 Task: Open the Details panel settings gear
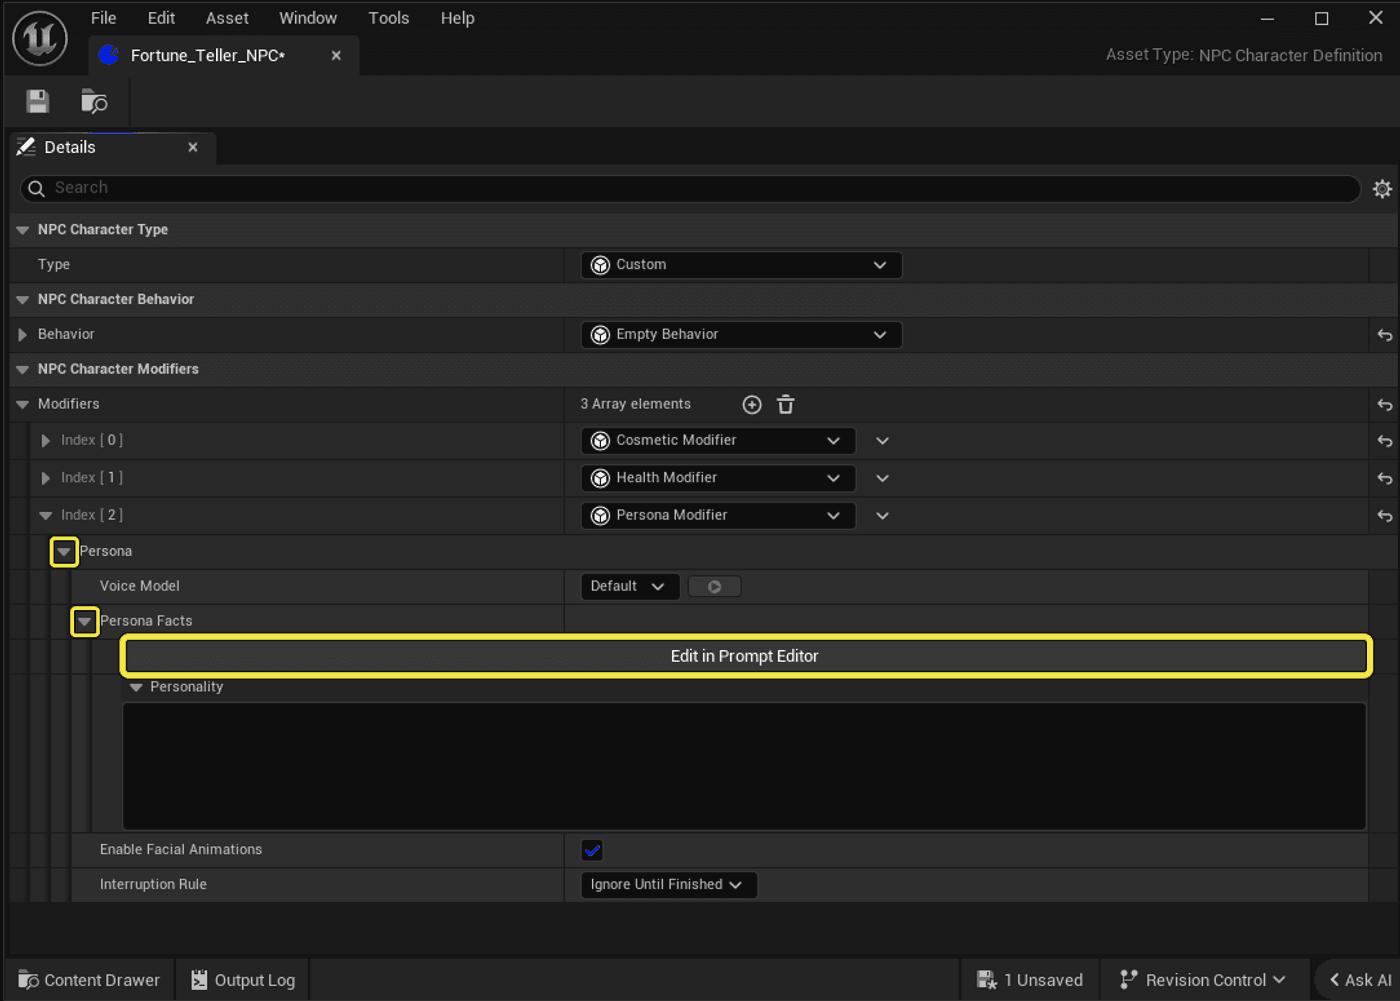[1382, 188]
